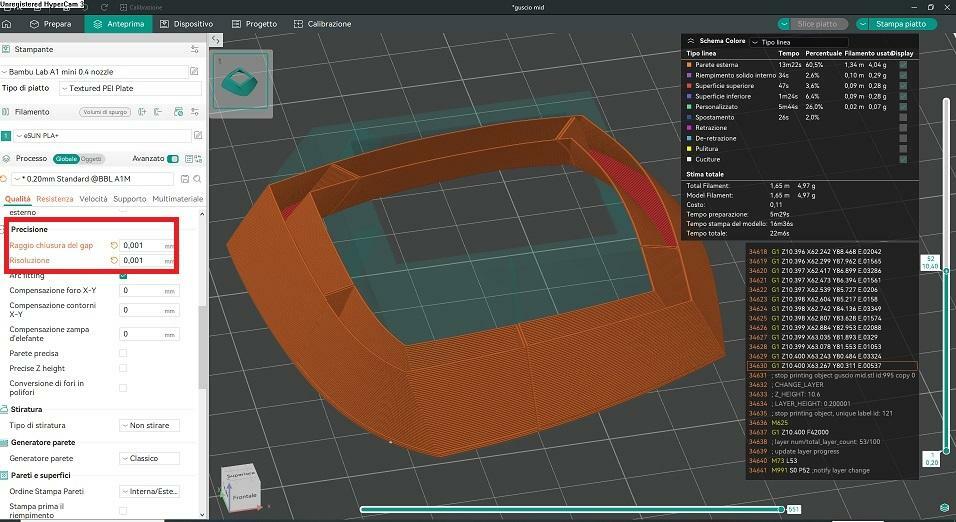The image size is (956, 522).
Task: Open the 0.20mm Standard process dropdown
Action: click(x=93, y=179)
